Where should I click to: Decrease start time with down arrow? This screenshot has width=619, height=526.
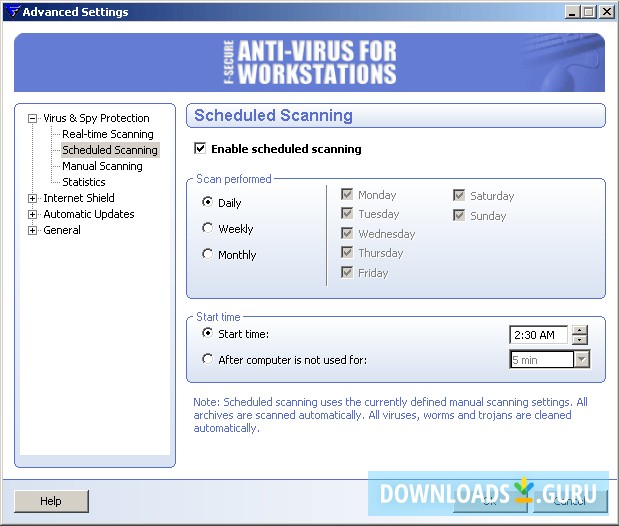(x=580, y=340)
